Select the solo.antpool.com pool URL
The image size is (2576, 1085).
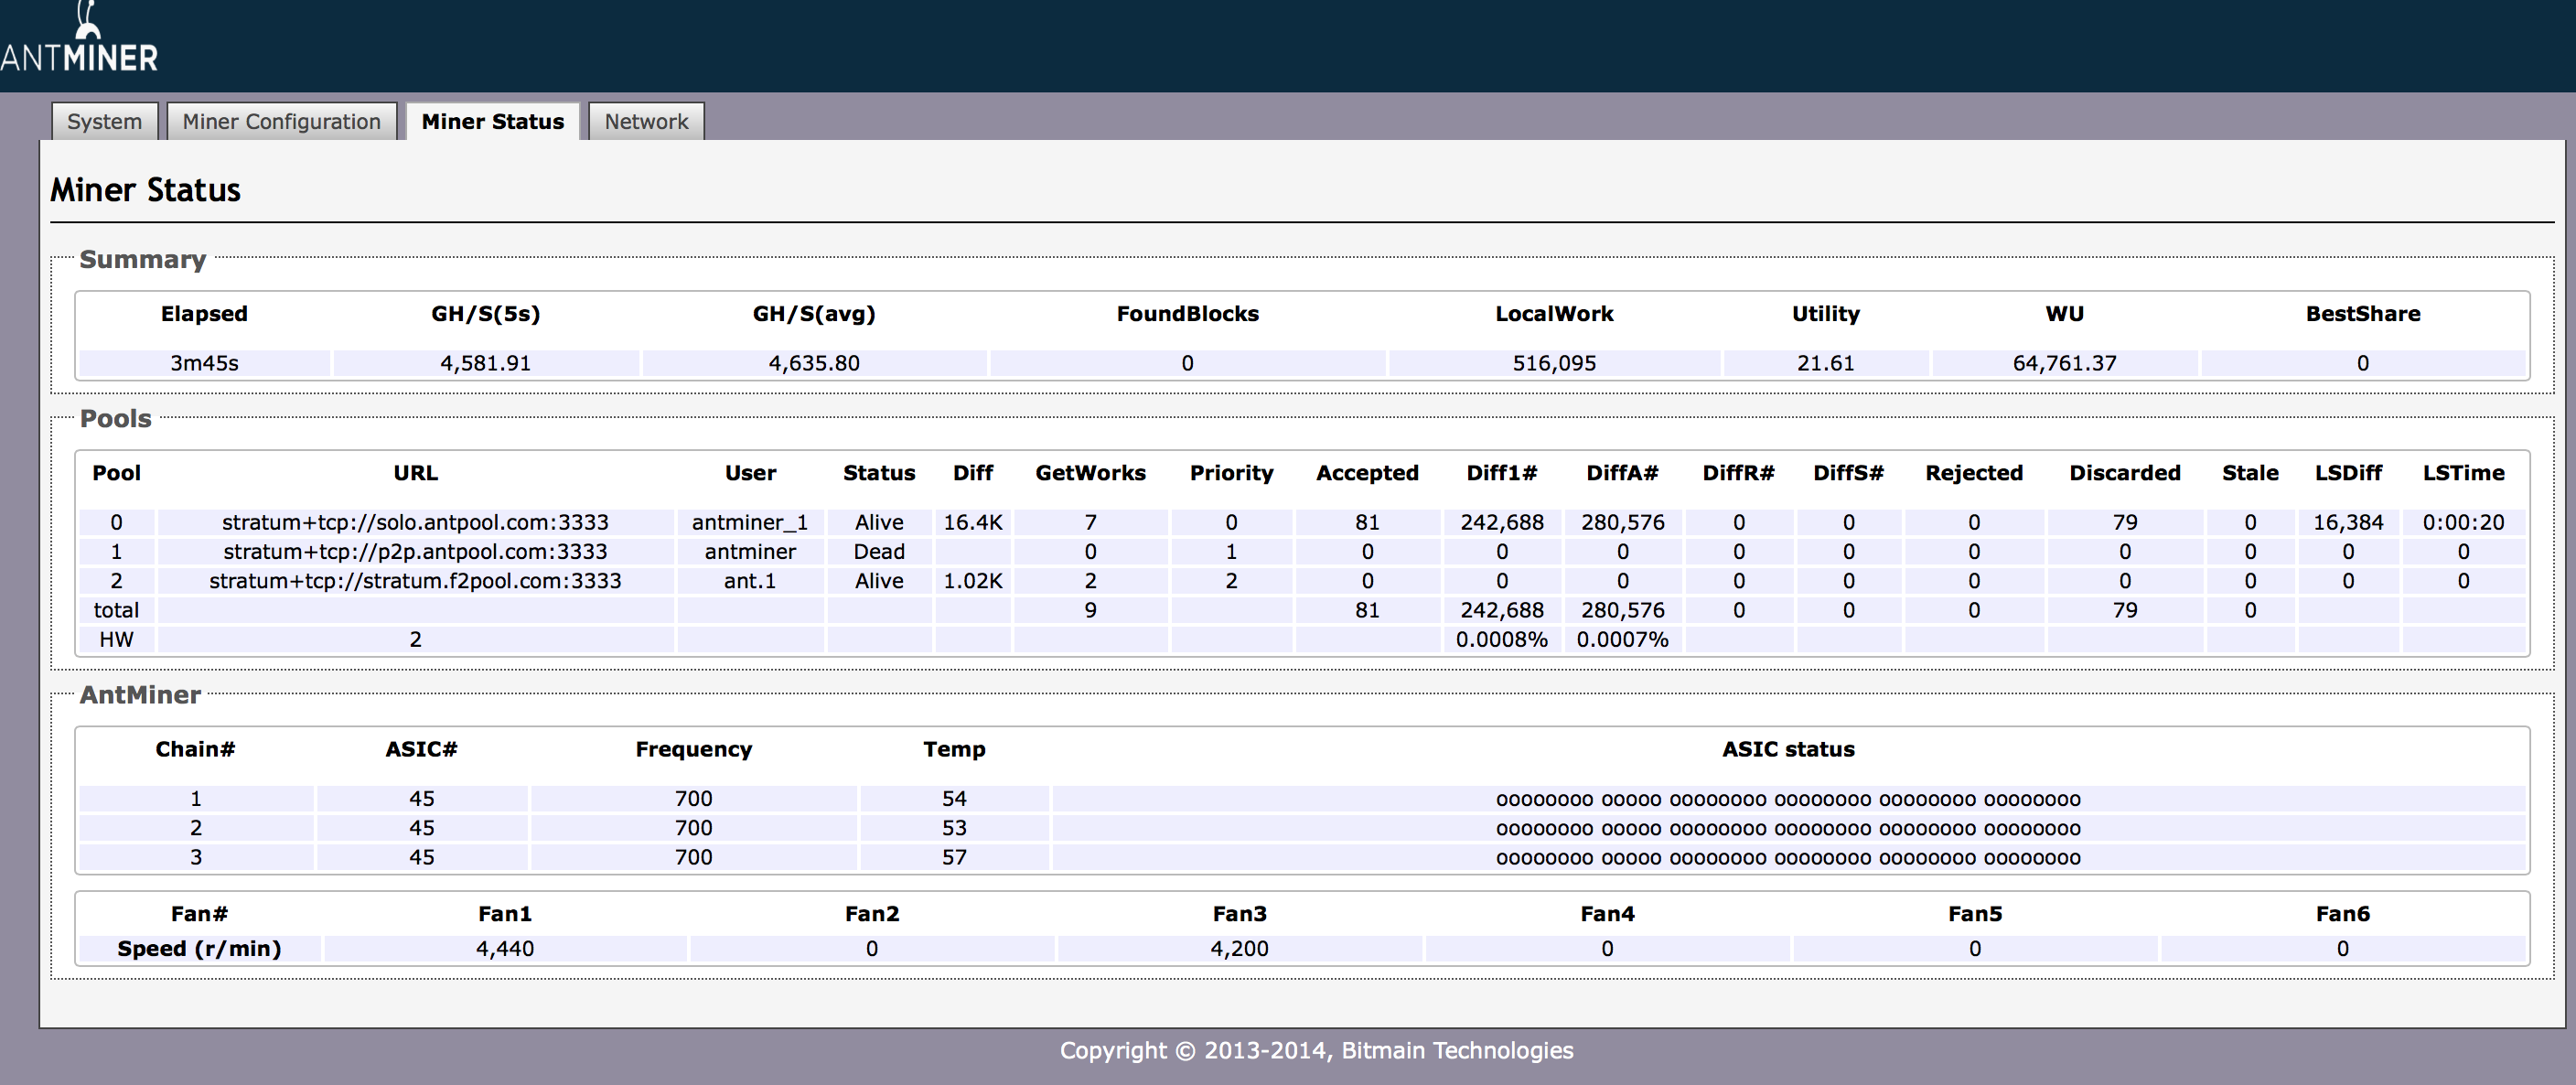[415, 522]
